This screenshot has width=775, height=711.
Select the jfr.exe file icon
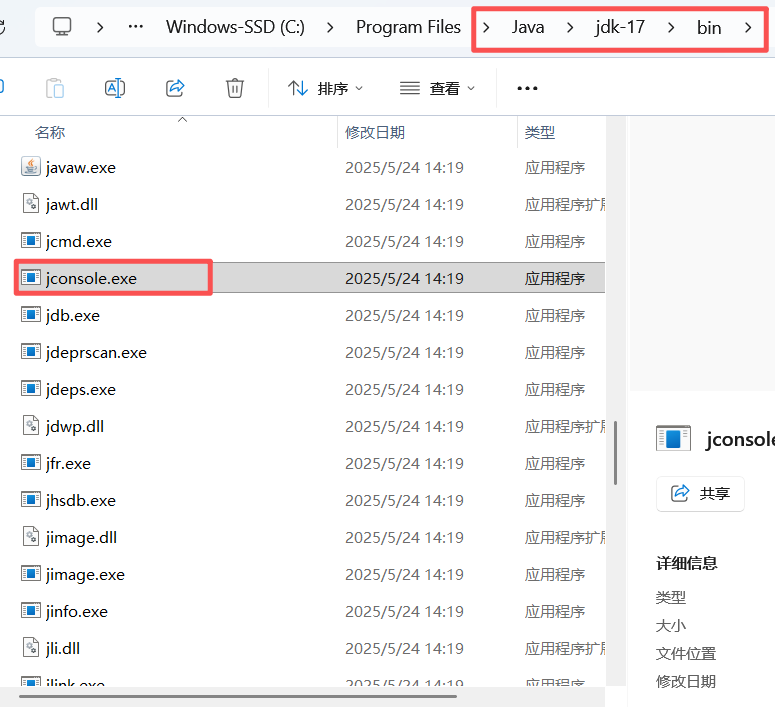31,463
